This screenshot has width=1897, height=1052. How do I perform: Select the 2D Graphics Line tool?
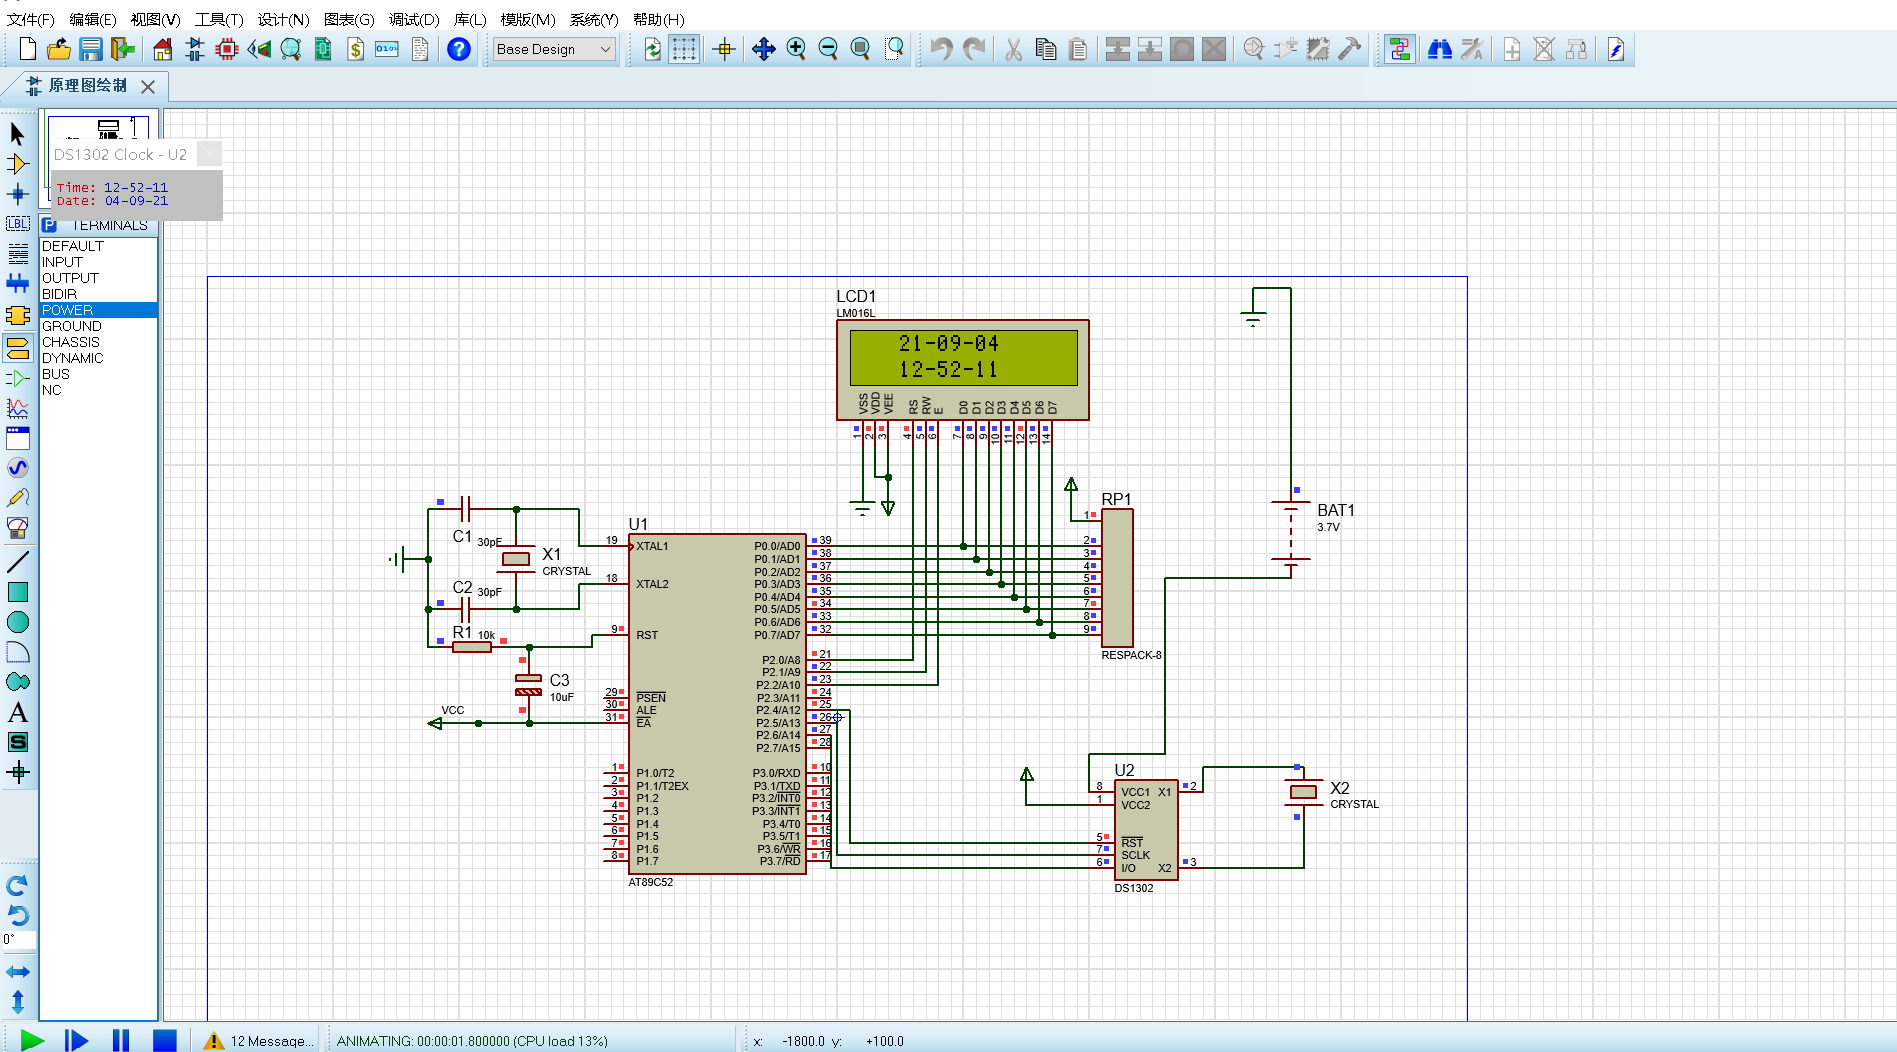[x=18, y=562]
